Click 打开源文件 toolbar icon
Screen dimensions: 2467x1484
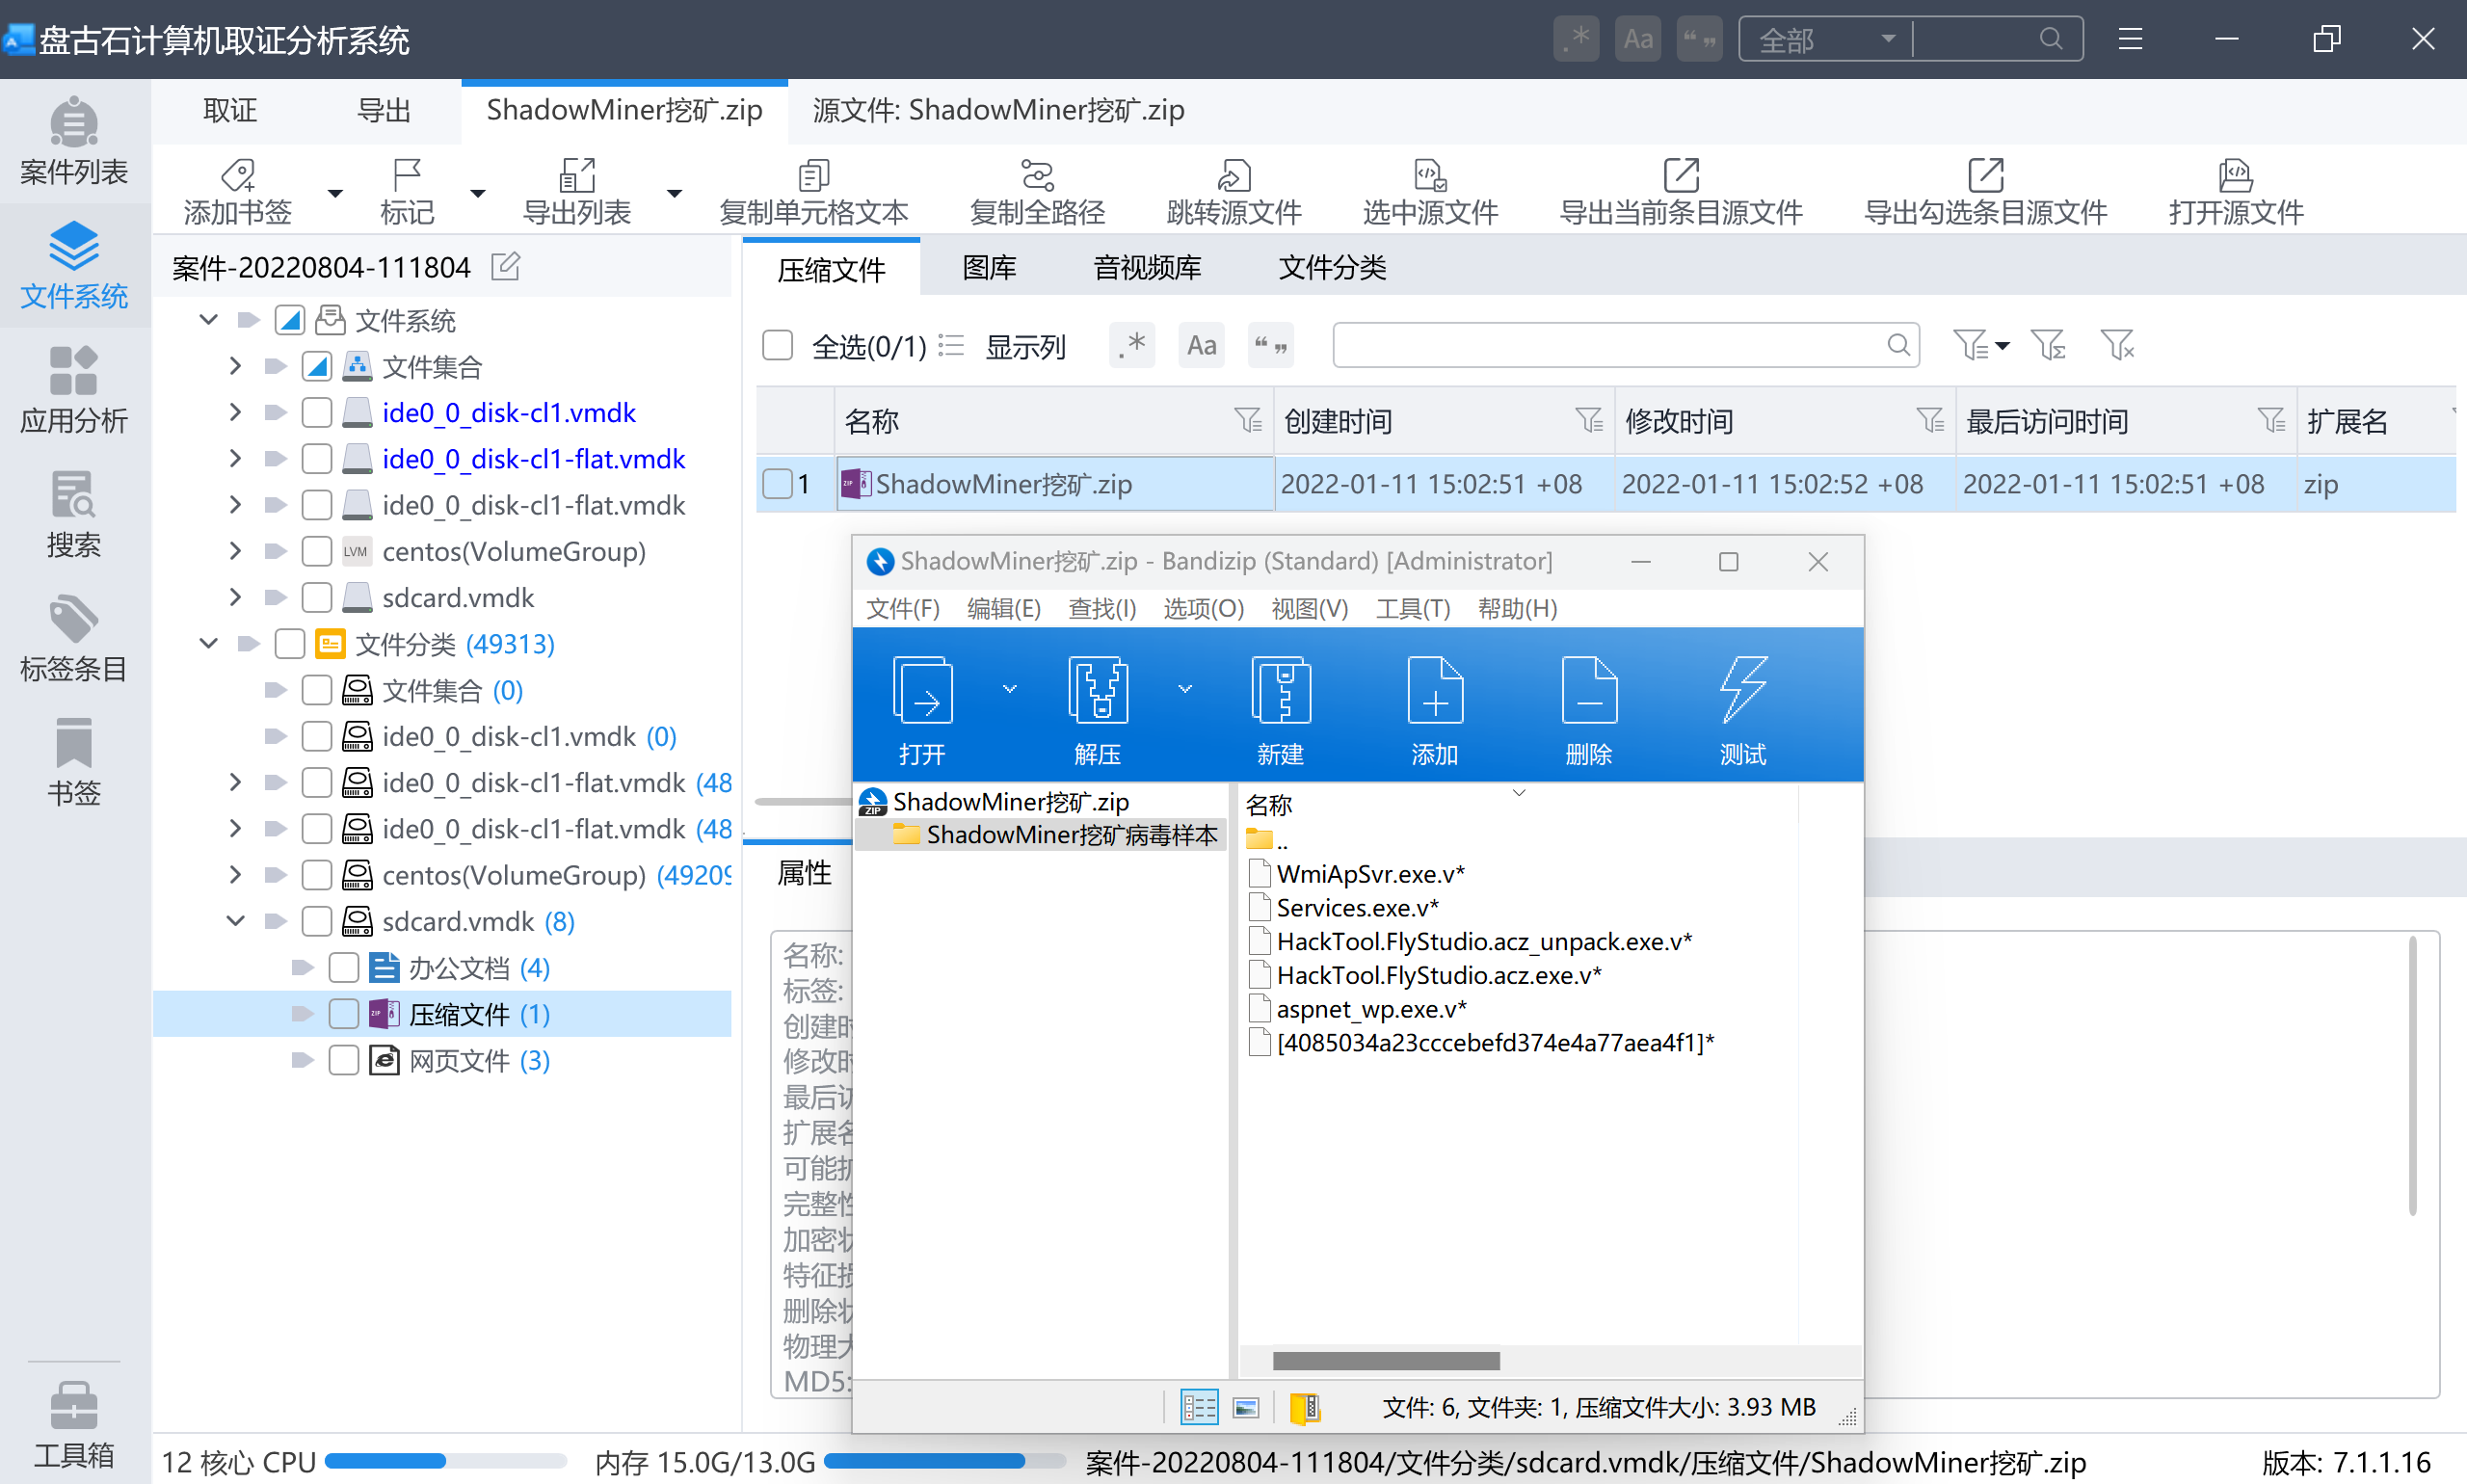pos(2235,175)
